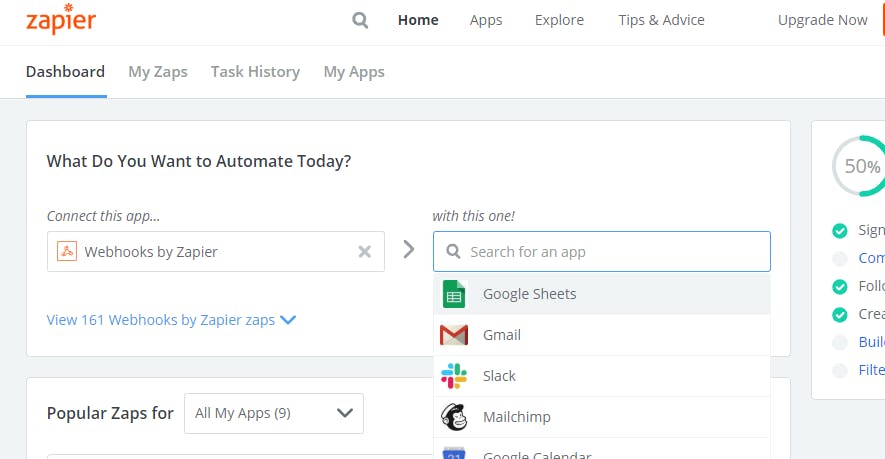
Task: Open the All My Apps dropdown
Action: 274,413
